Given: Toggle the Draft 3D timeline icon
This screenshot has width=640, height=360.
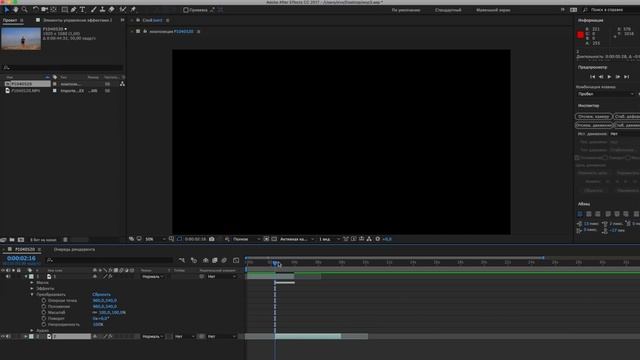Looking at the screenshot, I should pyautogui.click(x=194, y=260).
